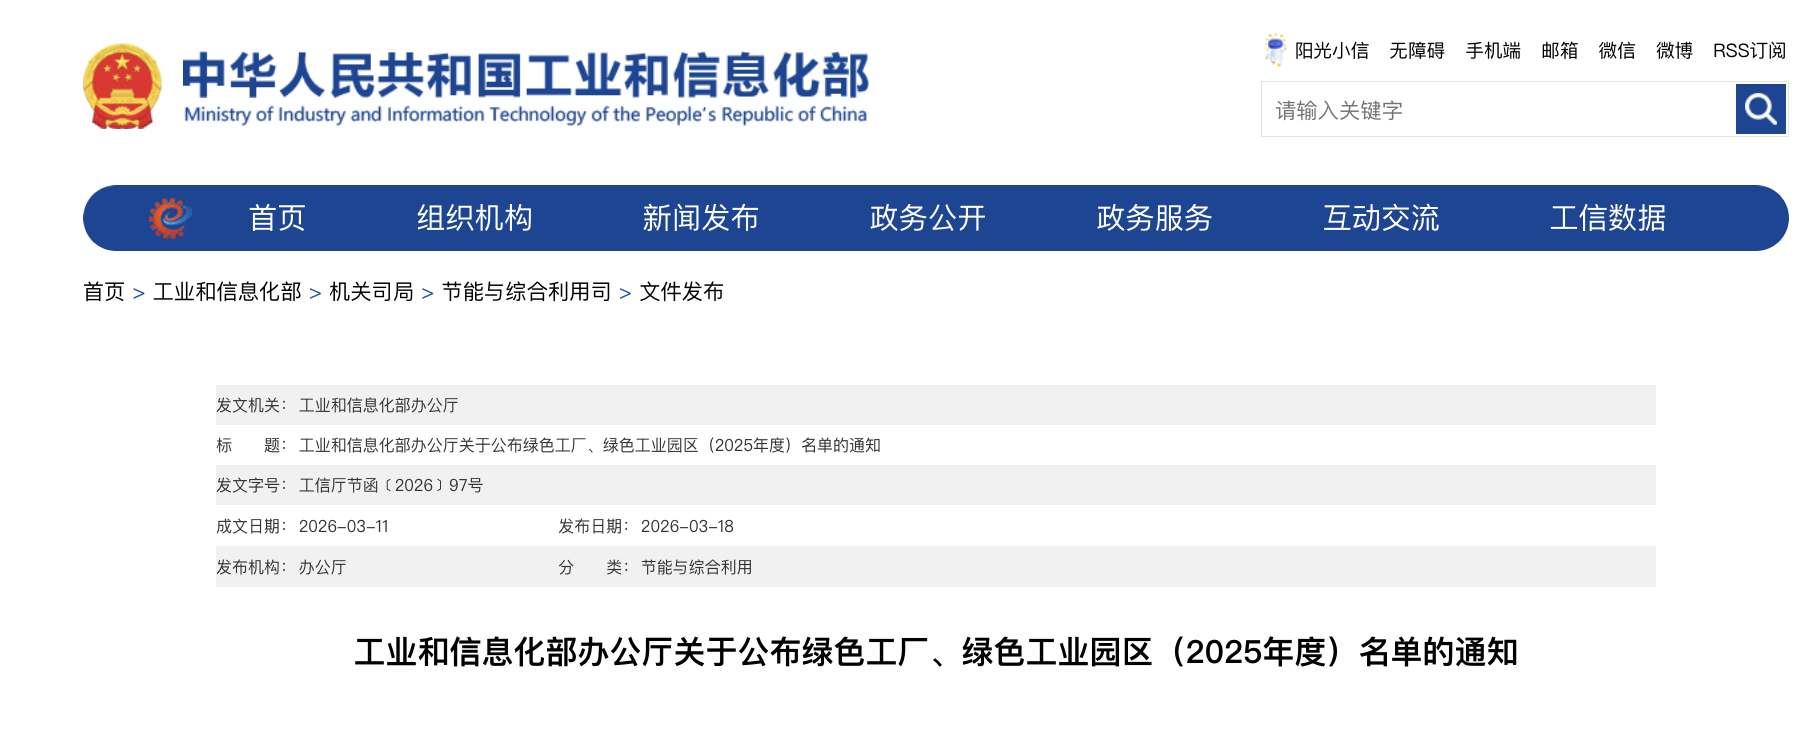
Task: Go to 新闻发布 section
Action: [700, 218]
